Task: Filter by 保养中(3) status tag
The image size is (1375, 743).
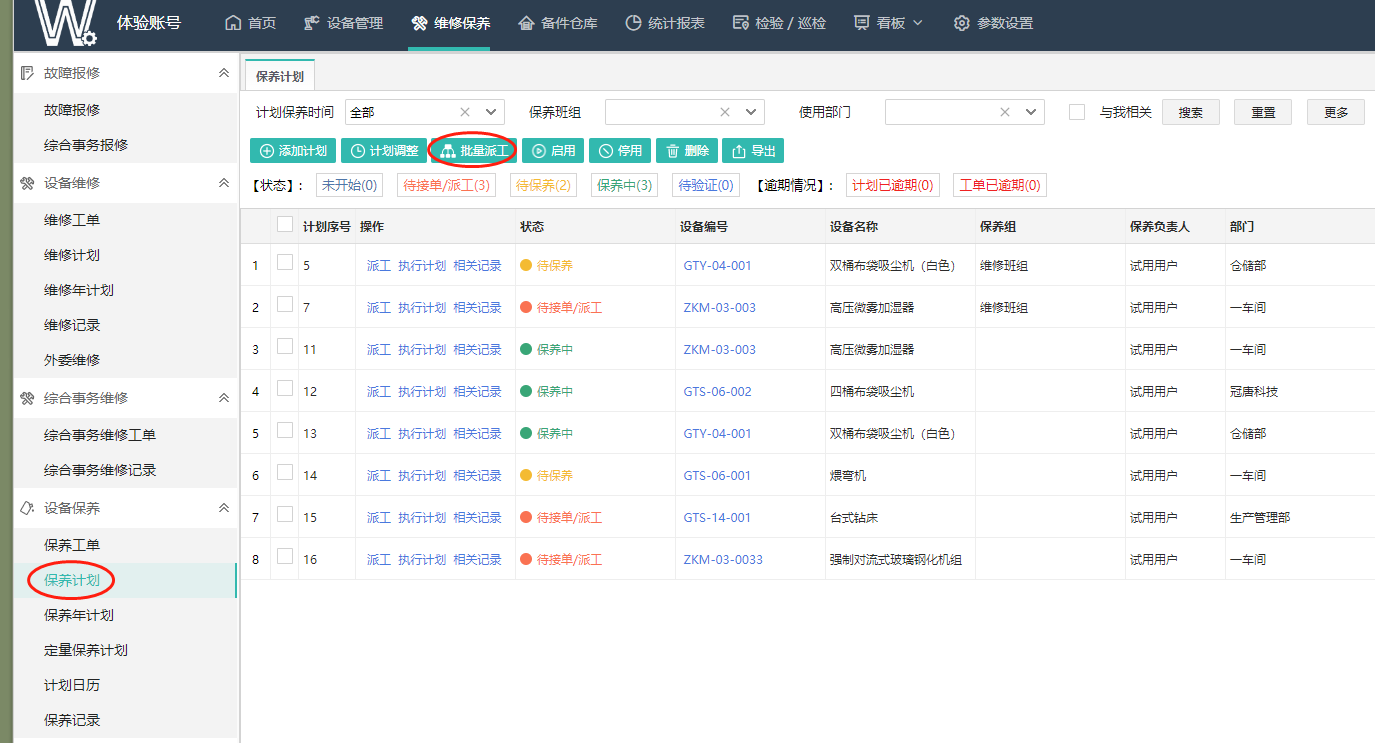Action: pos(625,185)
